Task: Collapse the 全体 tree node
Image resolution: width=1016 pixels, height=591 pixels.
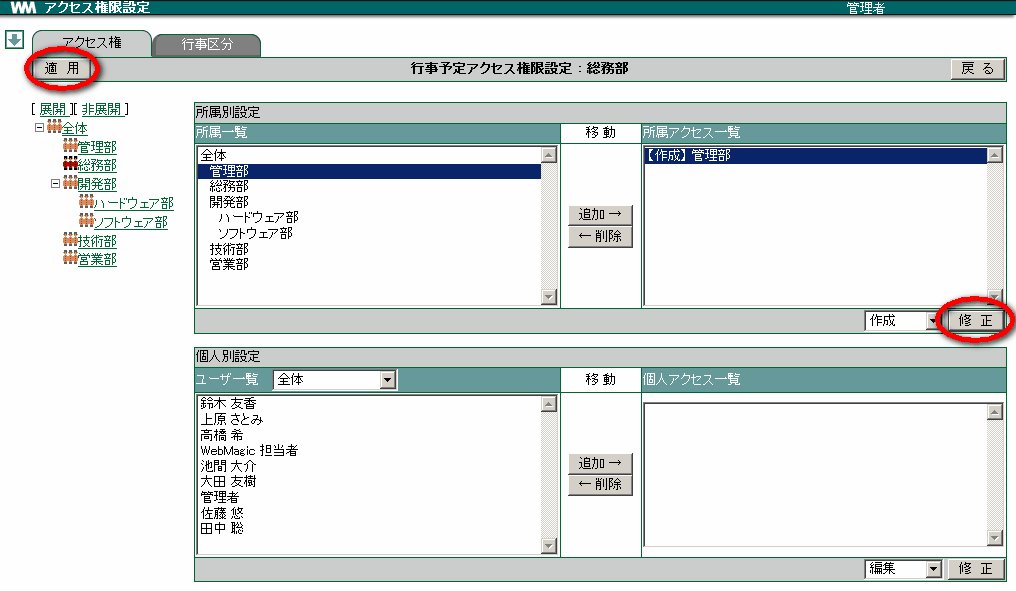Action: click(x=40, y=128)
